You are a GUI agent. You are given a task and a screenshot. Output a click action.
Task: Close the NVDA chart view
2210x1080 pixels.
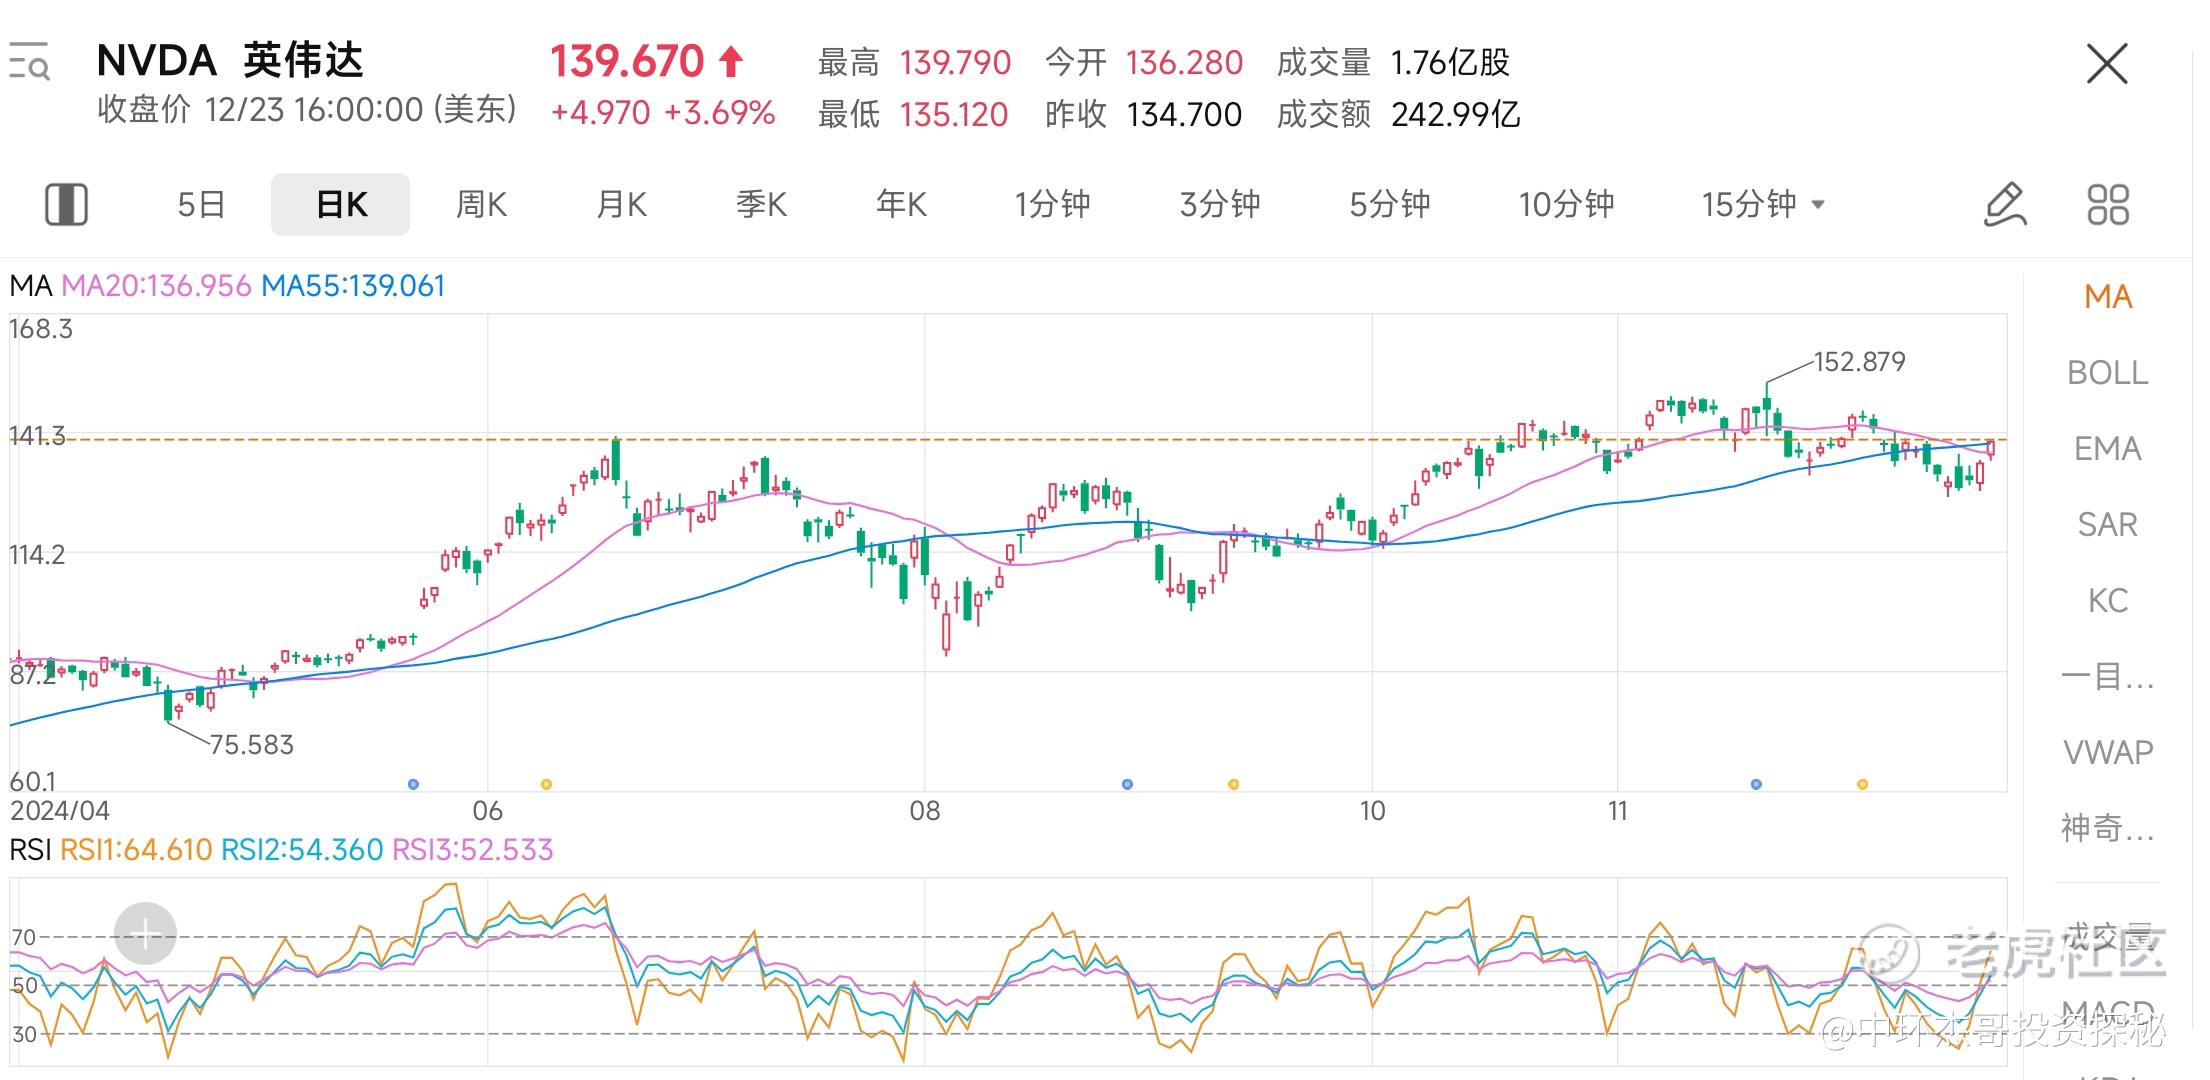tap(2107, 64)
